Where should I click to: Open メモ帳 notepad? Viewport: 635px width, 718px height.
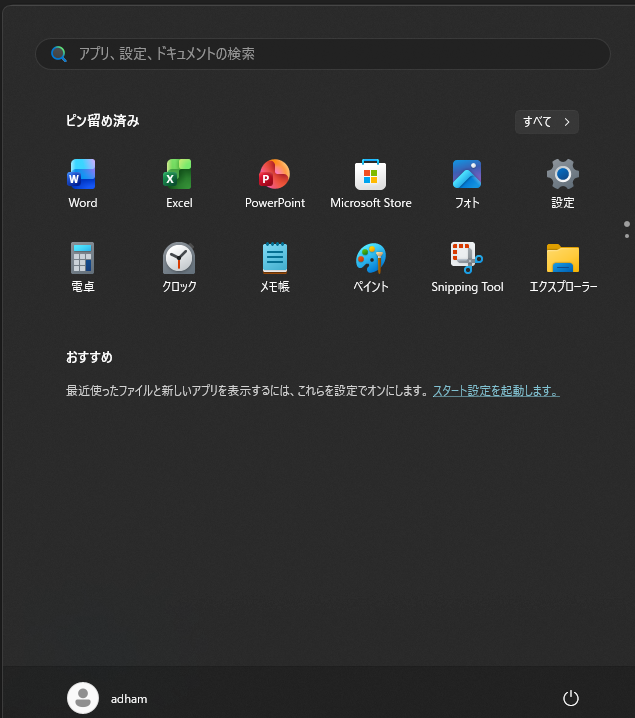click(275, 267)
